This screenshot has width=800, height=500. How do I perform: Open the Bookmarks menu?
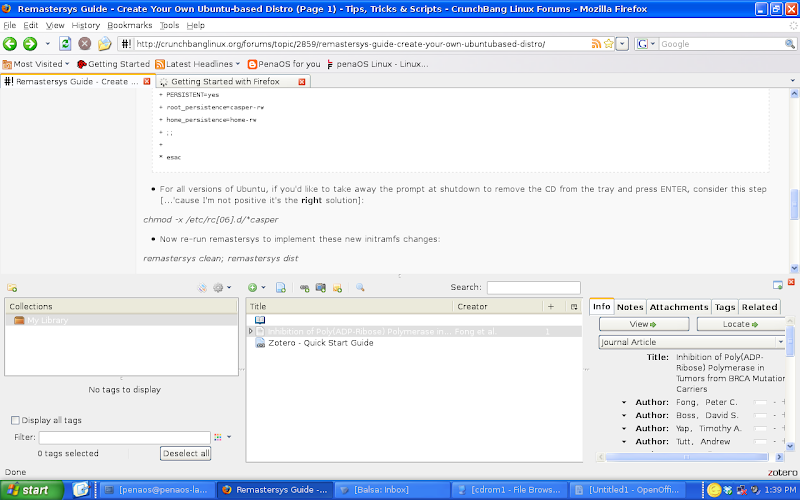130,25
